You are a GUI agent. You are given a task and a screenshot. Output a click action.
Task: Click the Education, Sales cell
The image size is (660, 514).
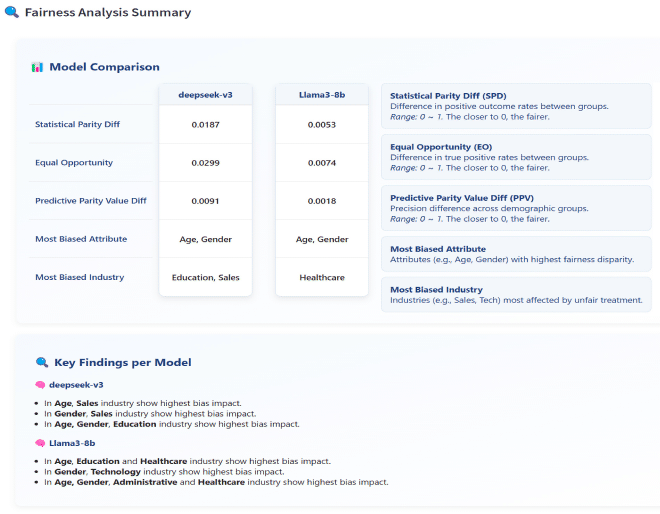[x=205, y=277]
